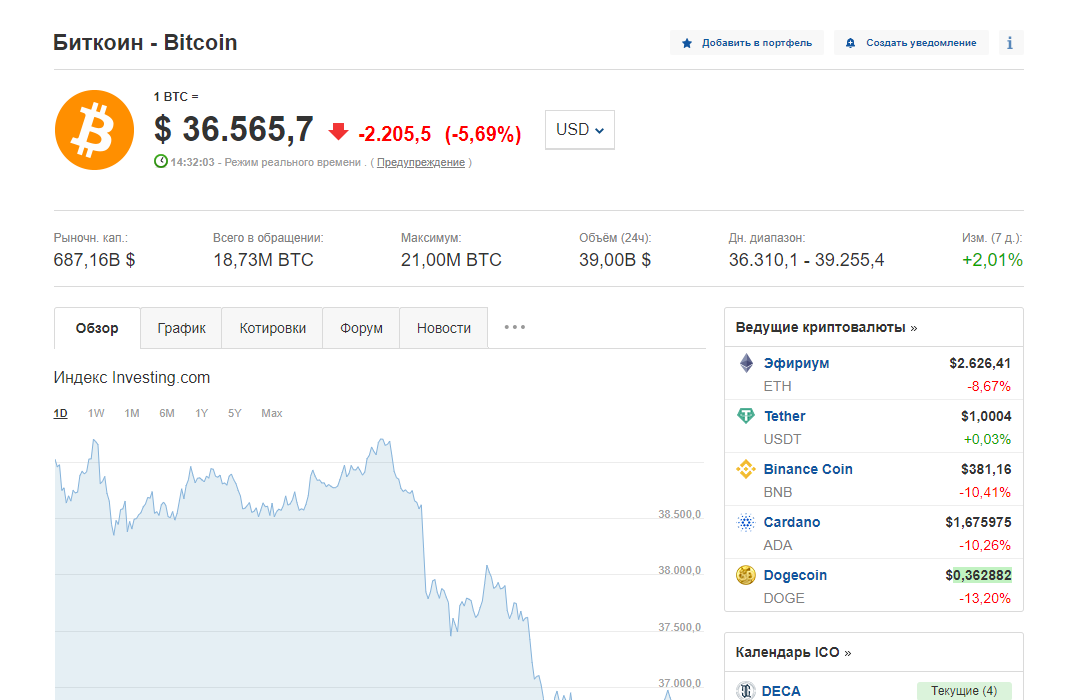Click the DECA ICO icon

point(746,691)
